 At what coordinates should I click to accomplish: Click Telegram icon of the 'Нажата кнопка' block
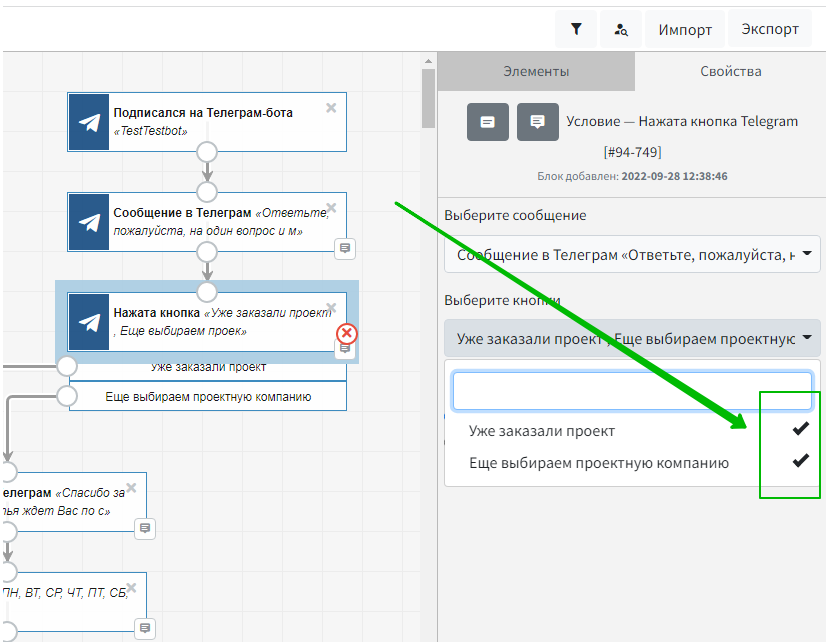pos(89,322)
